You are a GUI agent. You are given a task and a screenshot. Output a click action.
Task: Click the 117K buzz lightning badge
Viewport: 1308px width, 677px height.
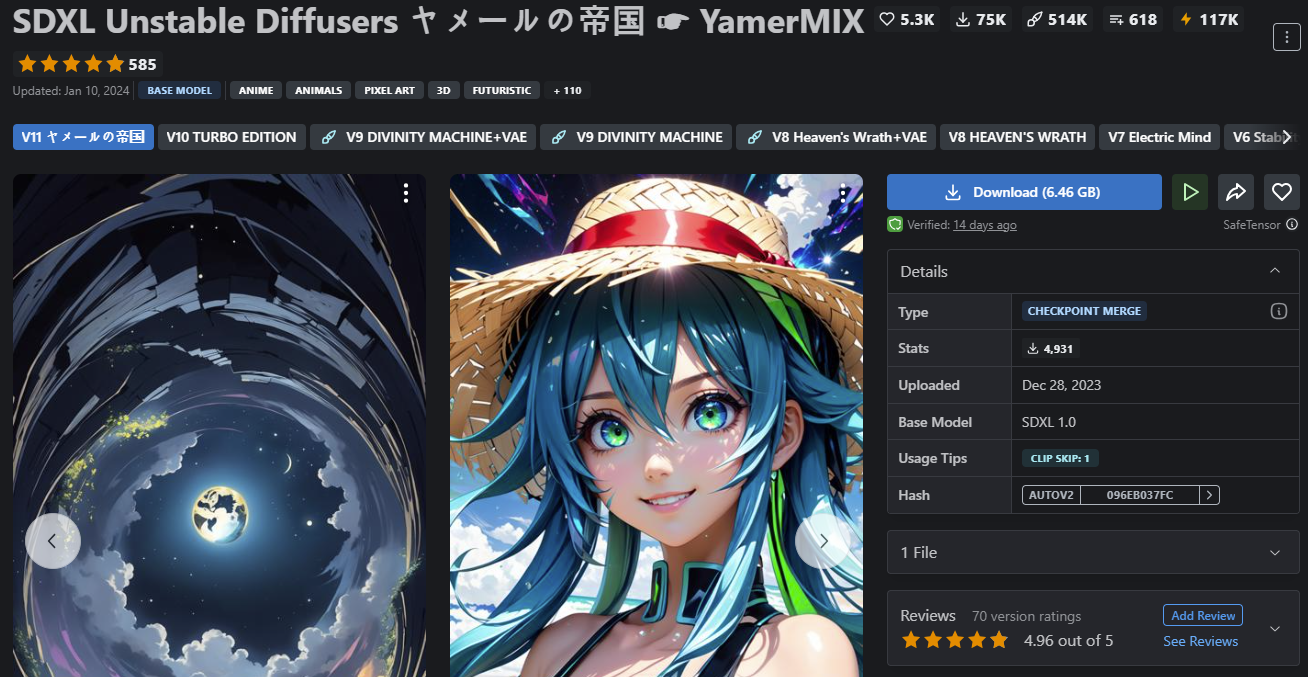1208,19
